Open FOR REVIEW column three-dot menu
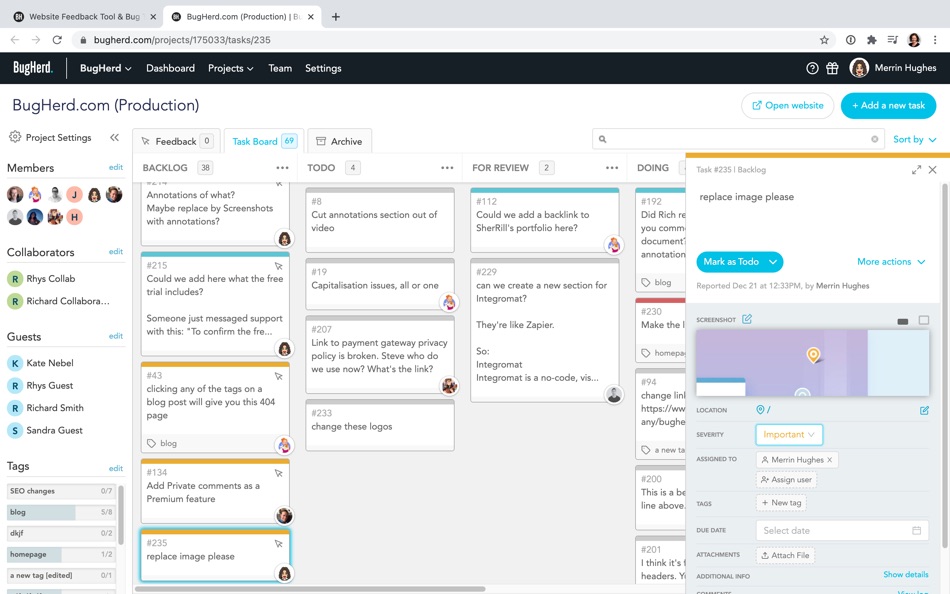 612,168
